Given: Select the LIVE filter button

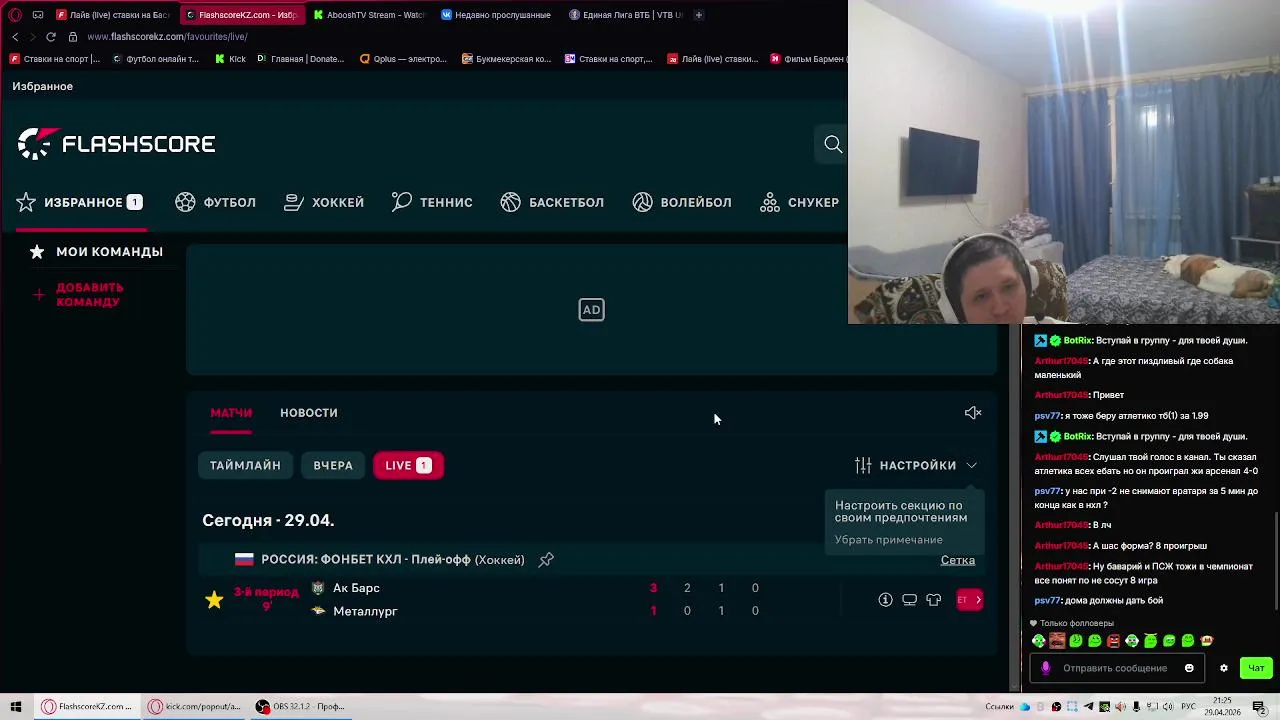Looking at the screenshot, I should click(x=408, y=465).
